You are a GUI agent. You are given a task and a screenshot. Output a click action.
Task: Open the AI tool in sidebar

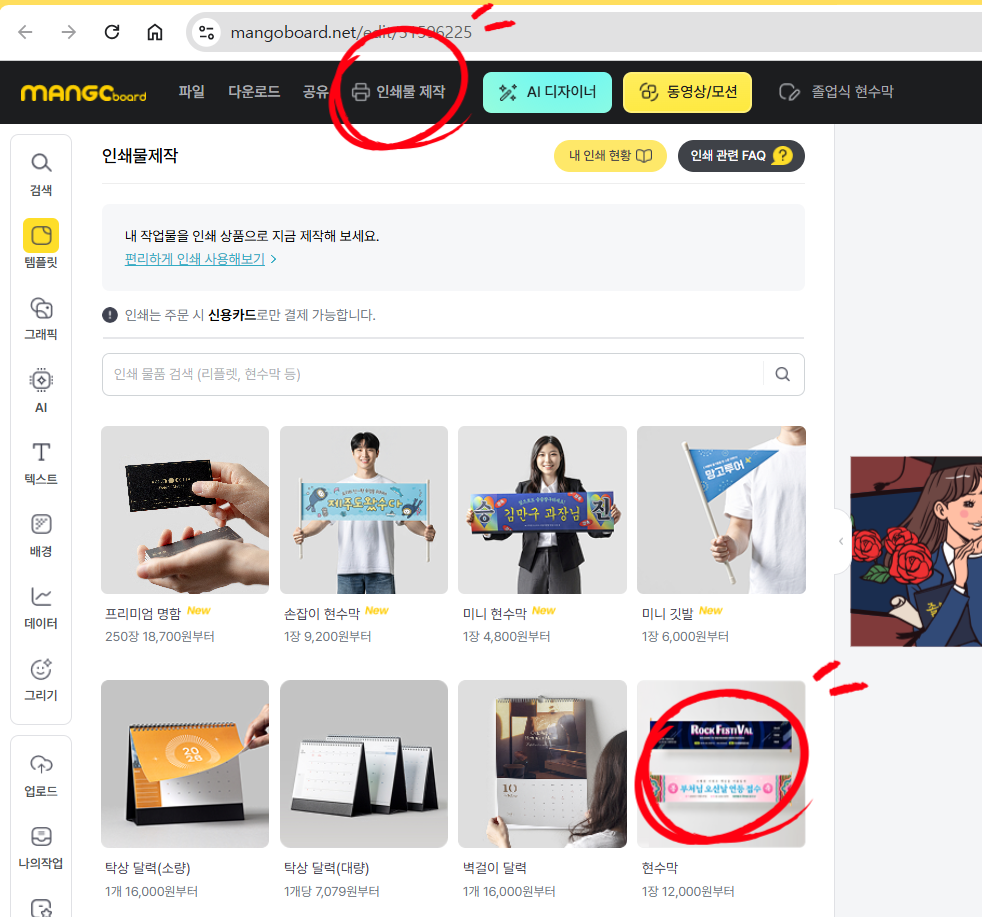pos(41,390)
